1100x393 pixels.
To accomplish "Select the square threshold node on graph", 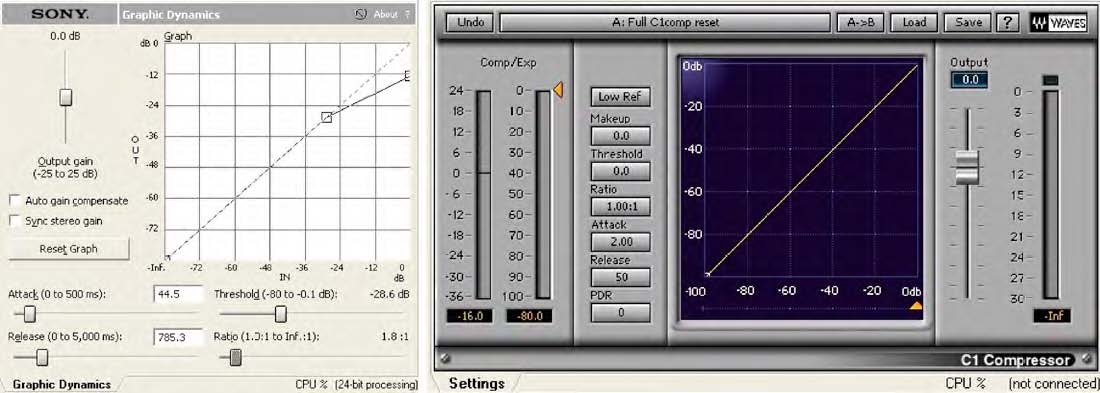I will tap(326, 117).
